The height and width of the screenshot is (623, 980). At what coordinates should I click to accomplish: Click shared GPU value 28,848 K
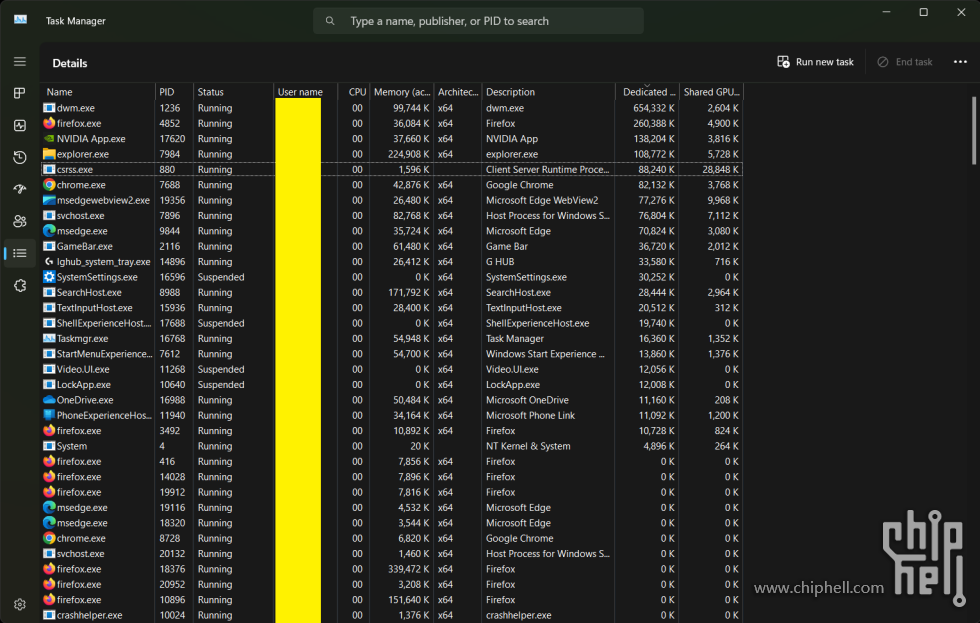pyautogui.click(x=720, y=169)
